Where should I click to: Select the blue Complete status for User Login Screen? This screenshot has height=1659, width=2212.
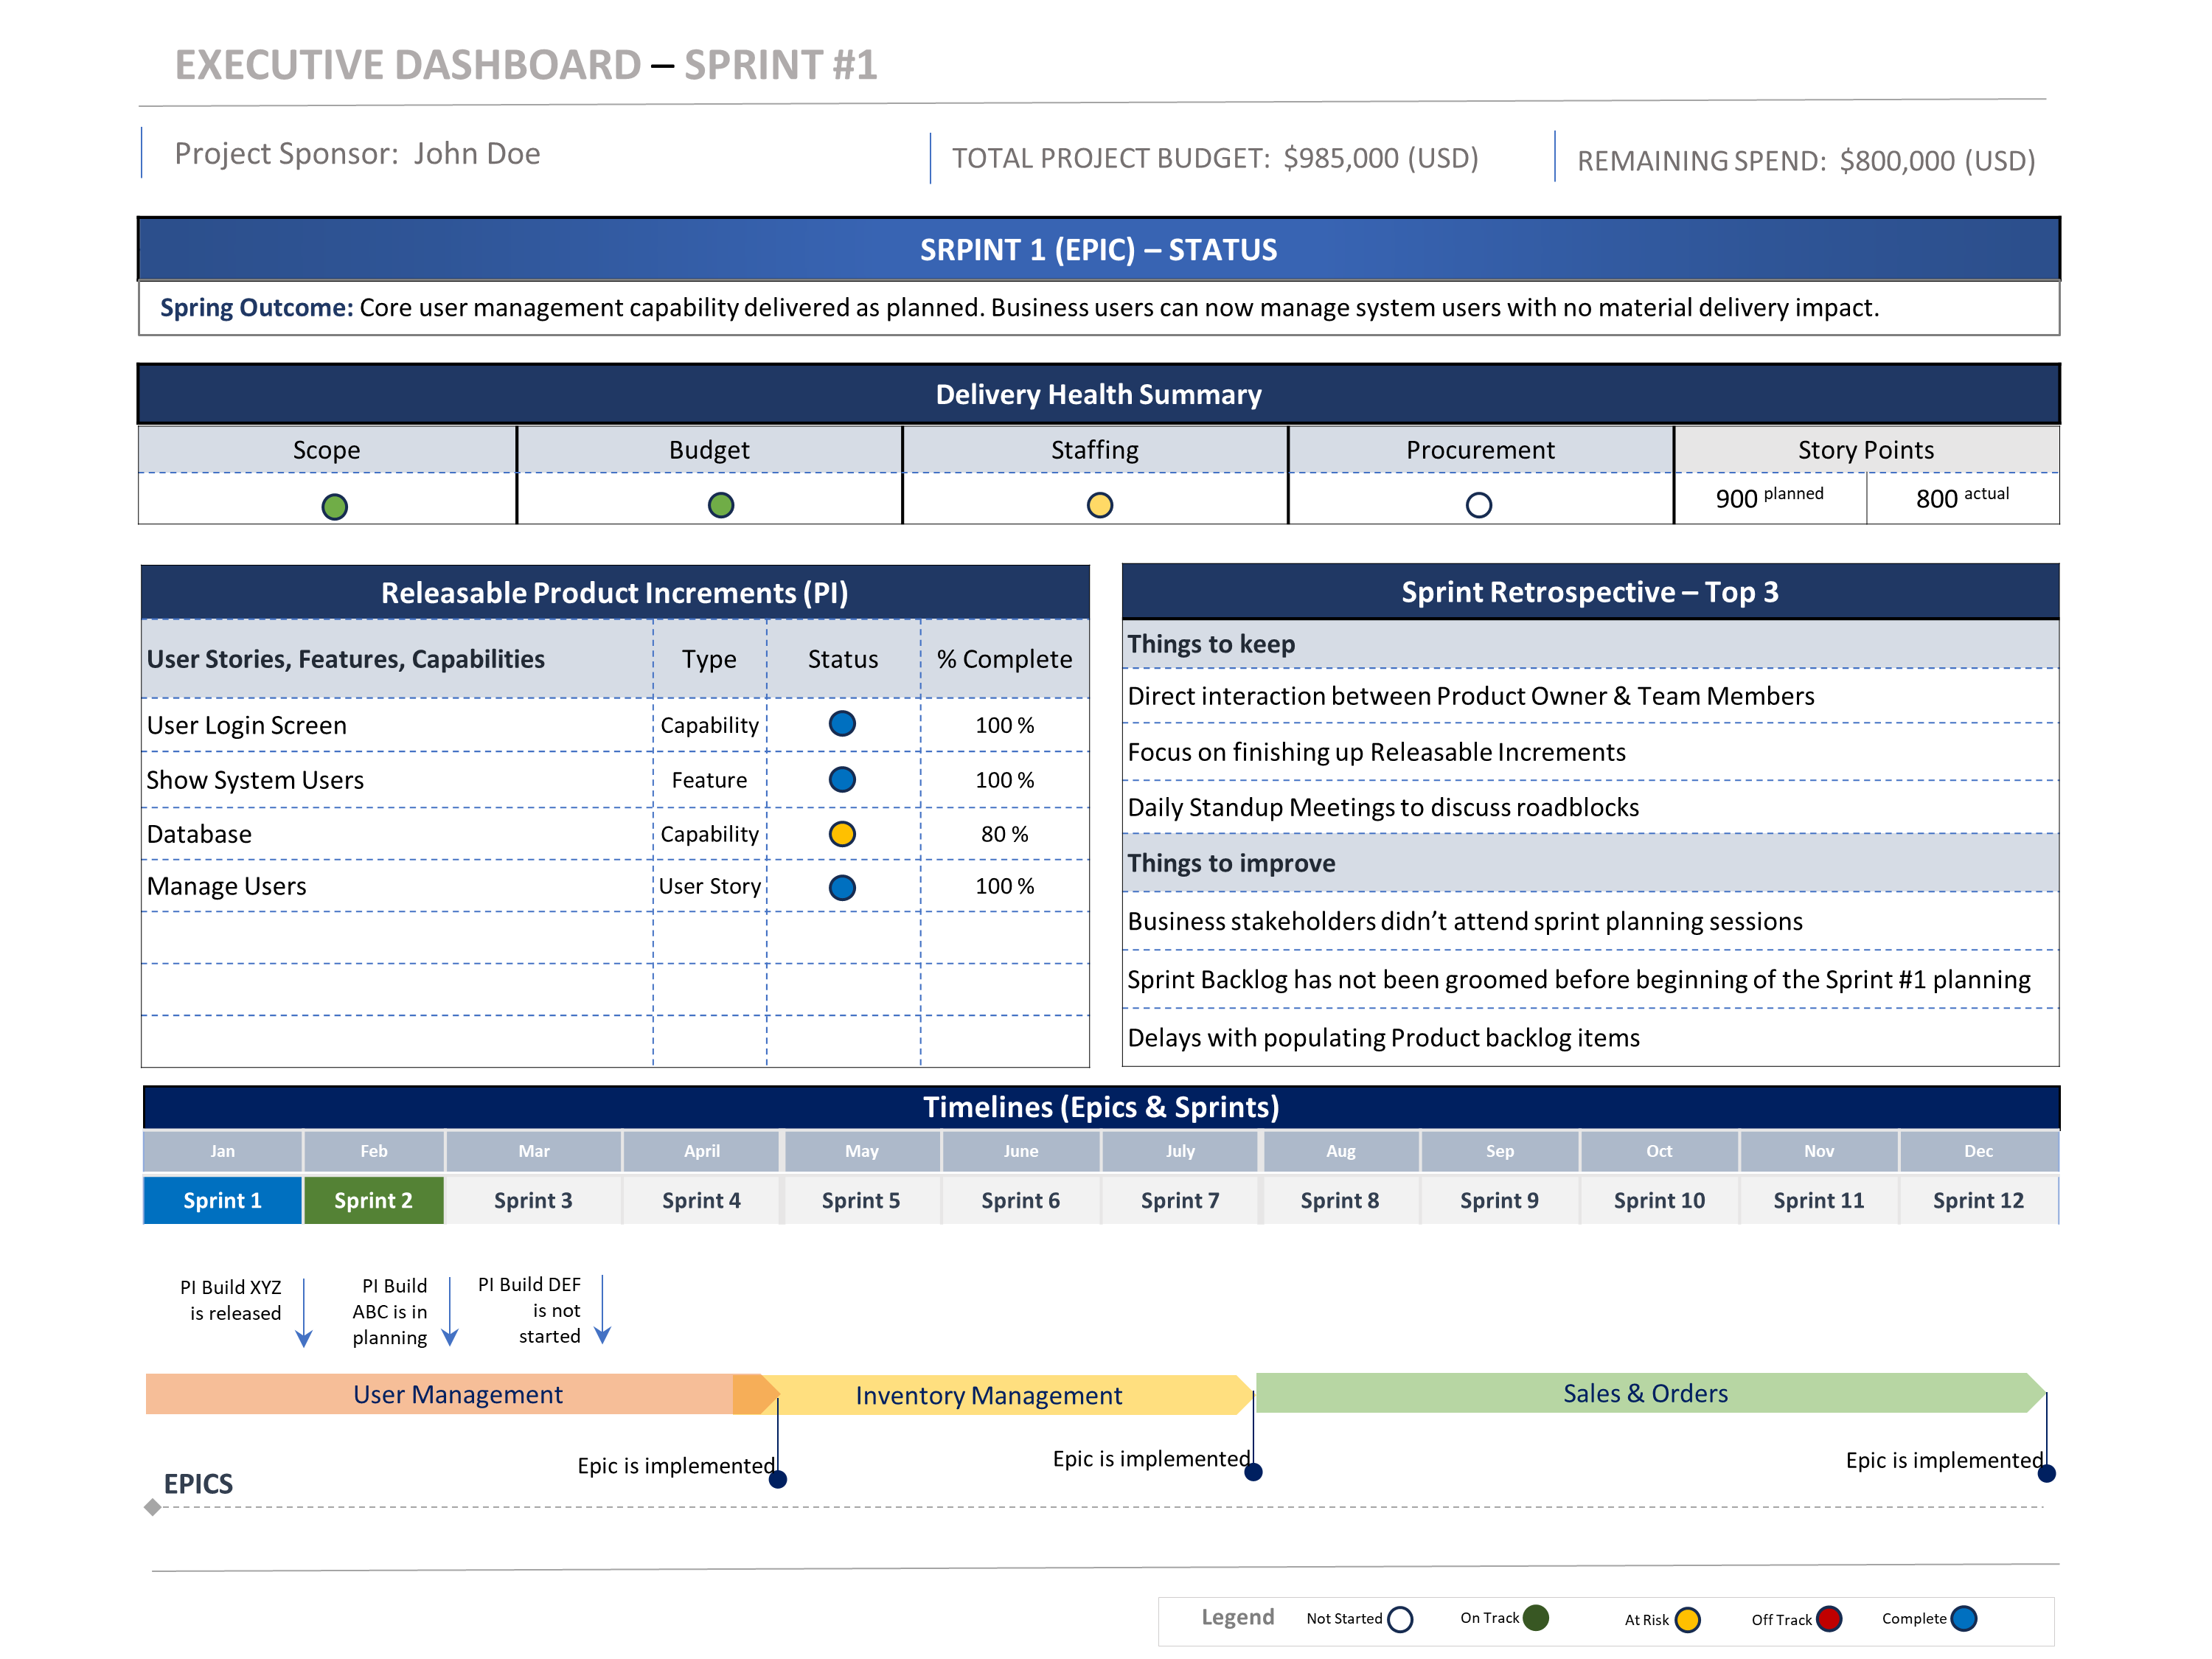pyautogui.click(x=843, y=725)
